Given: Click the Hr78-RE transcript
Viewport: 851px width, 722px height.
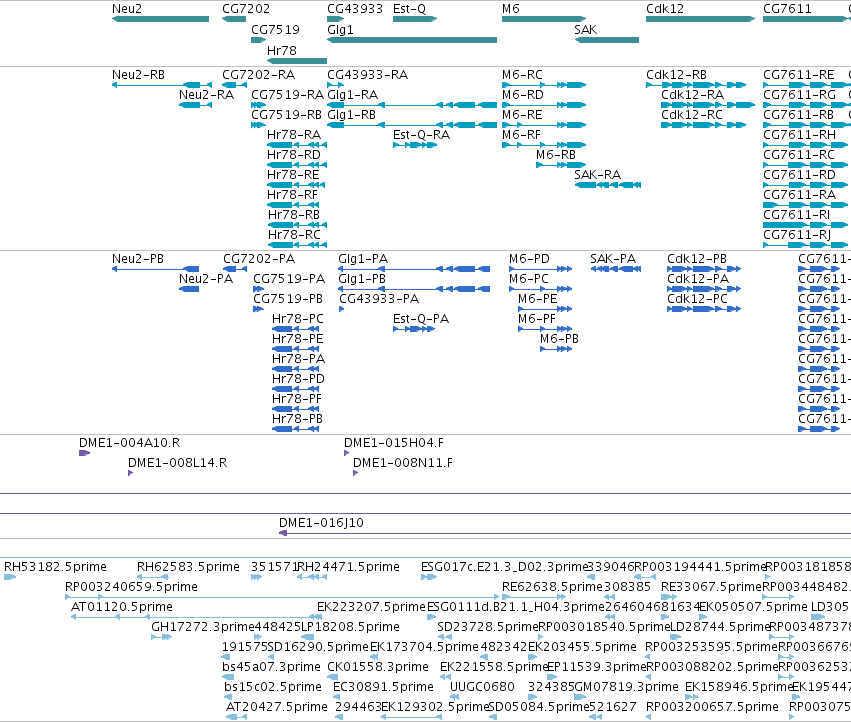Looking at the screenshot, I should coord(296,185).
